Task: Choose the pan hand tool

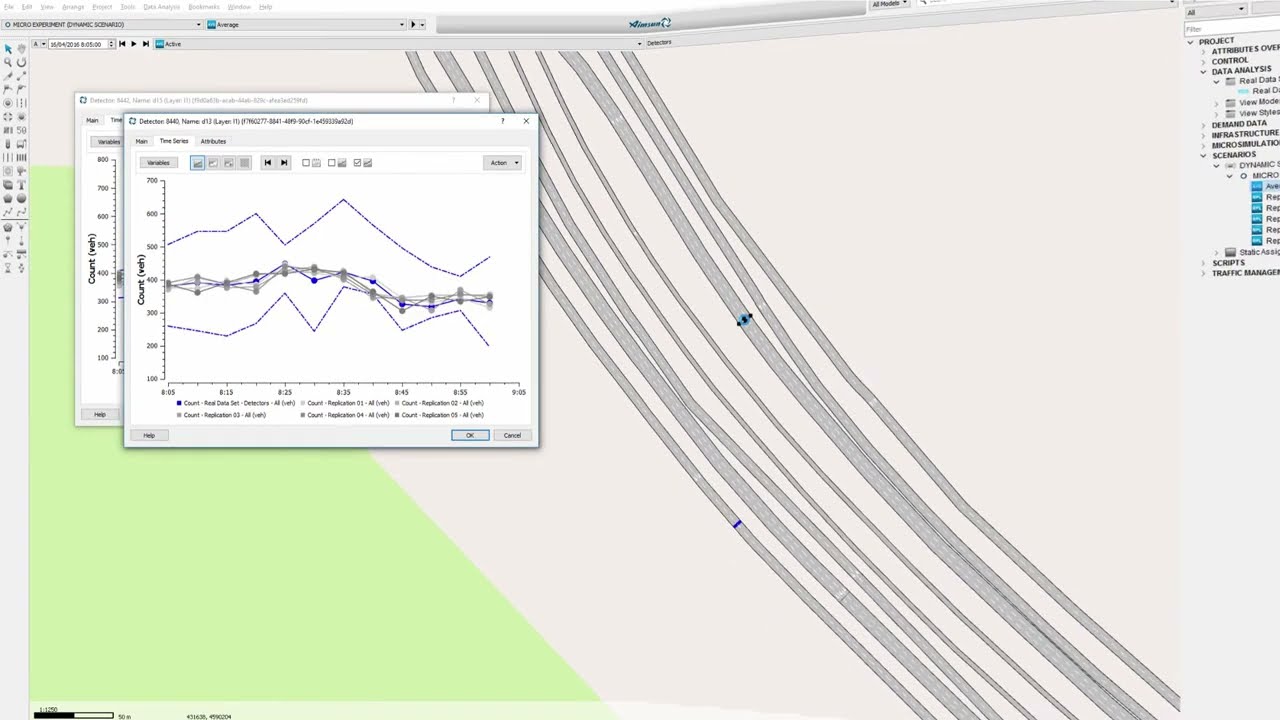Action: click(x=22, y=49)
